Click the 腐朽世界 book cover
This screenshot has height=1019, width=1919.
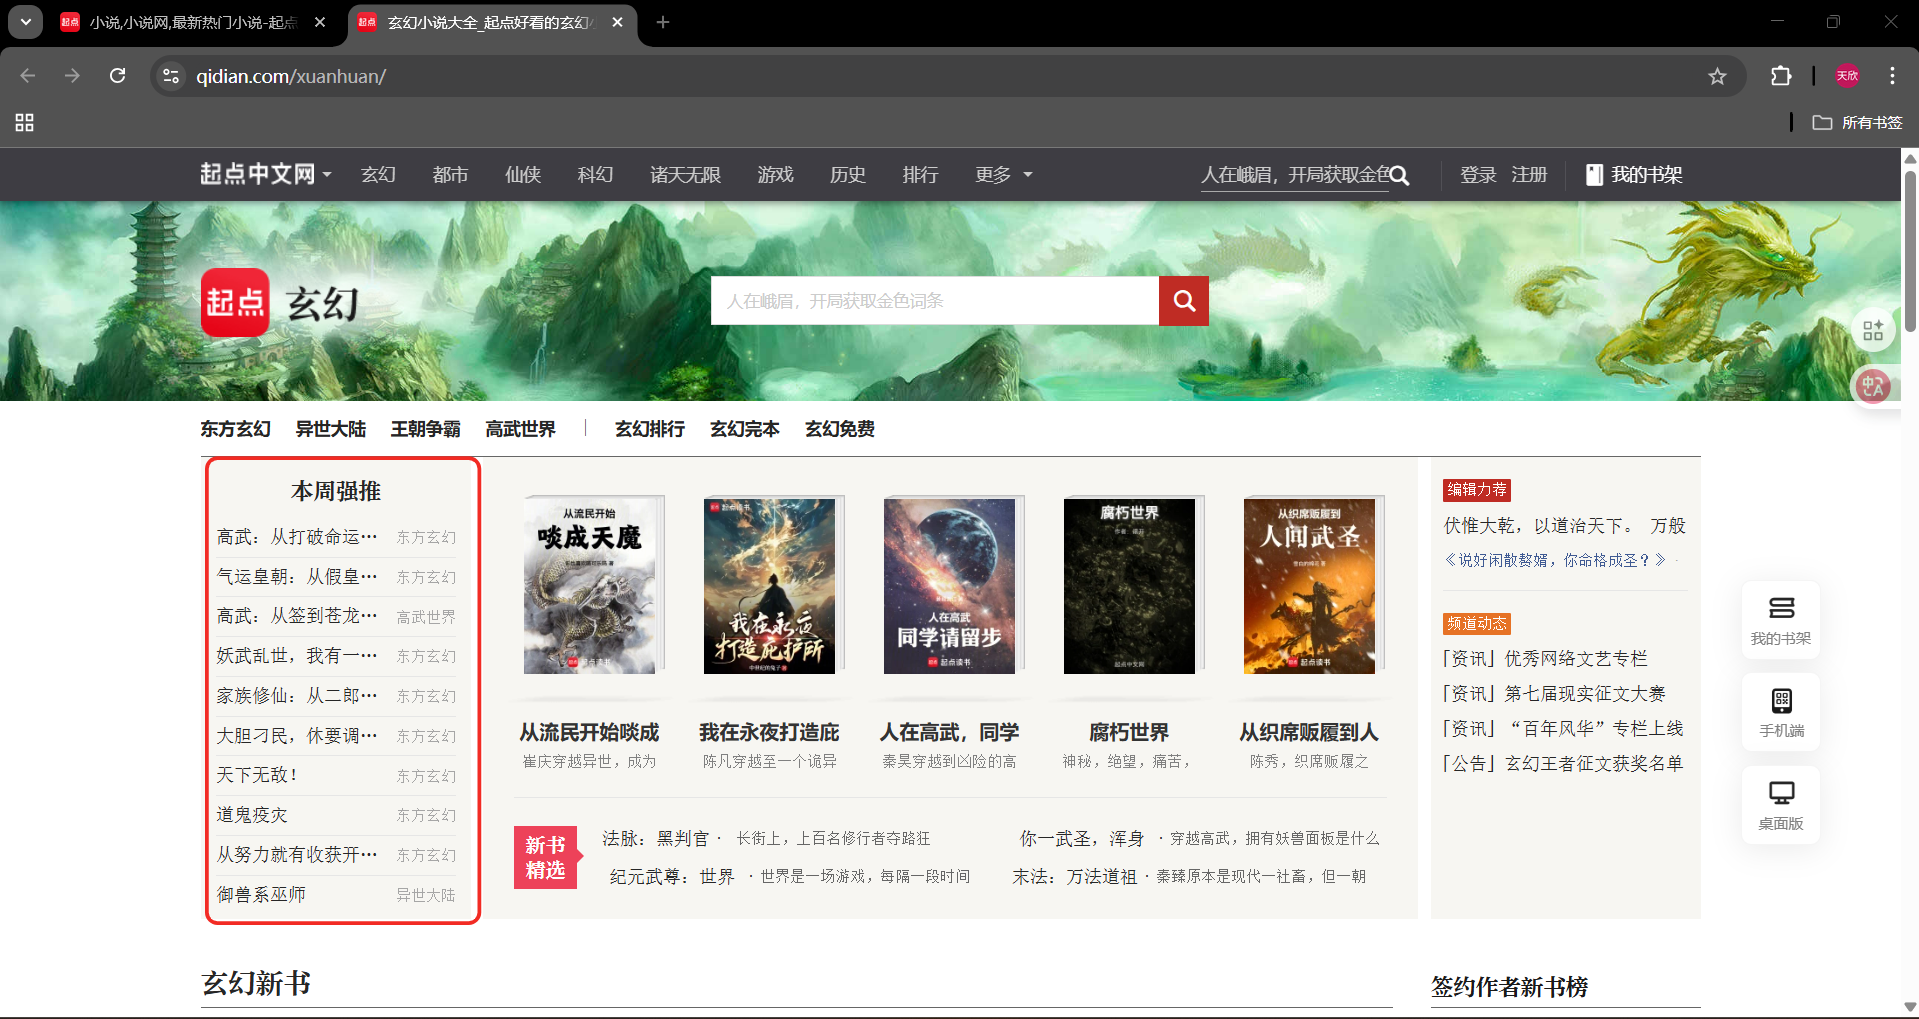click(x=1130, y=586)
